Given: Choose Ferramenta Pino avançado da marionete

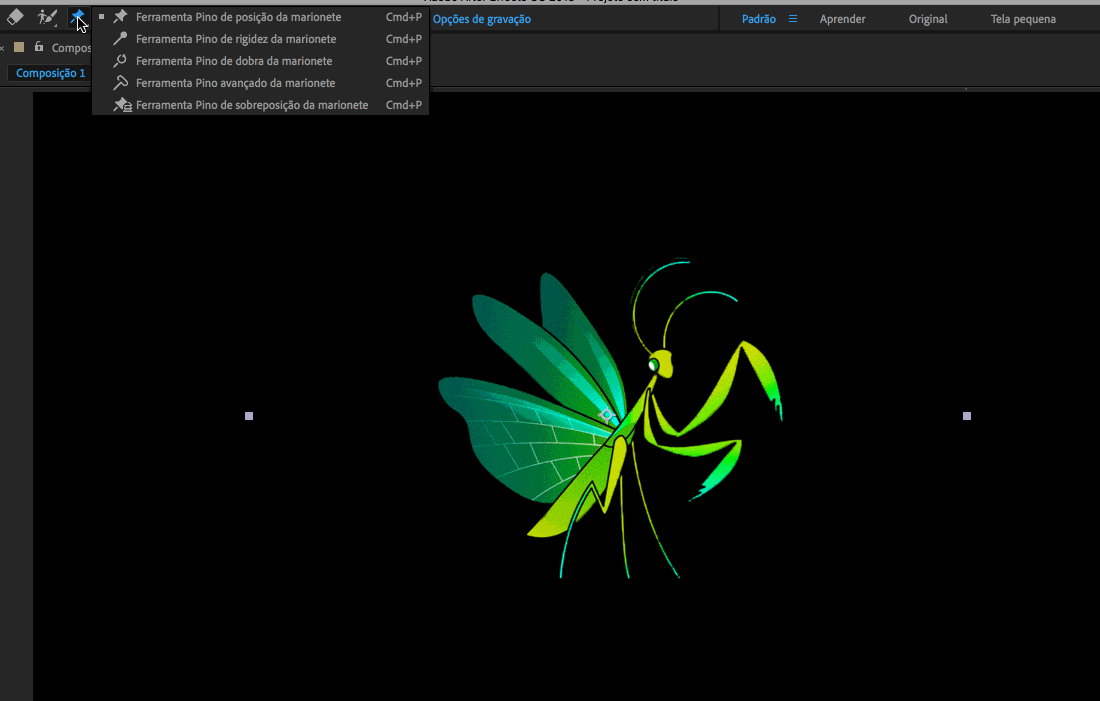Looking at the screenshot, I should (x=260, y=83).
